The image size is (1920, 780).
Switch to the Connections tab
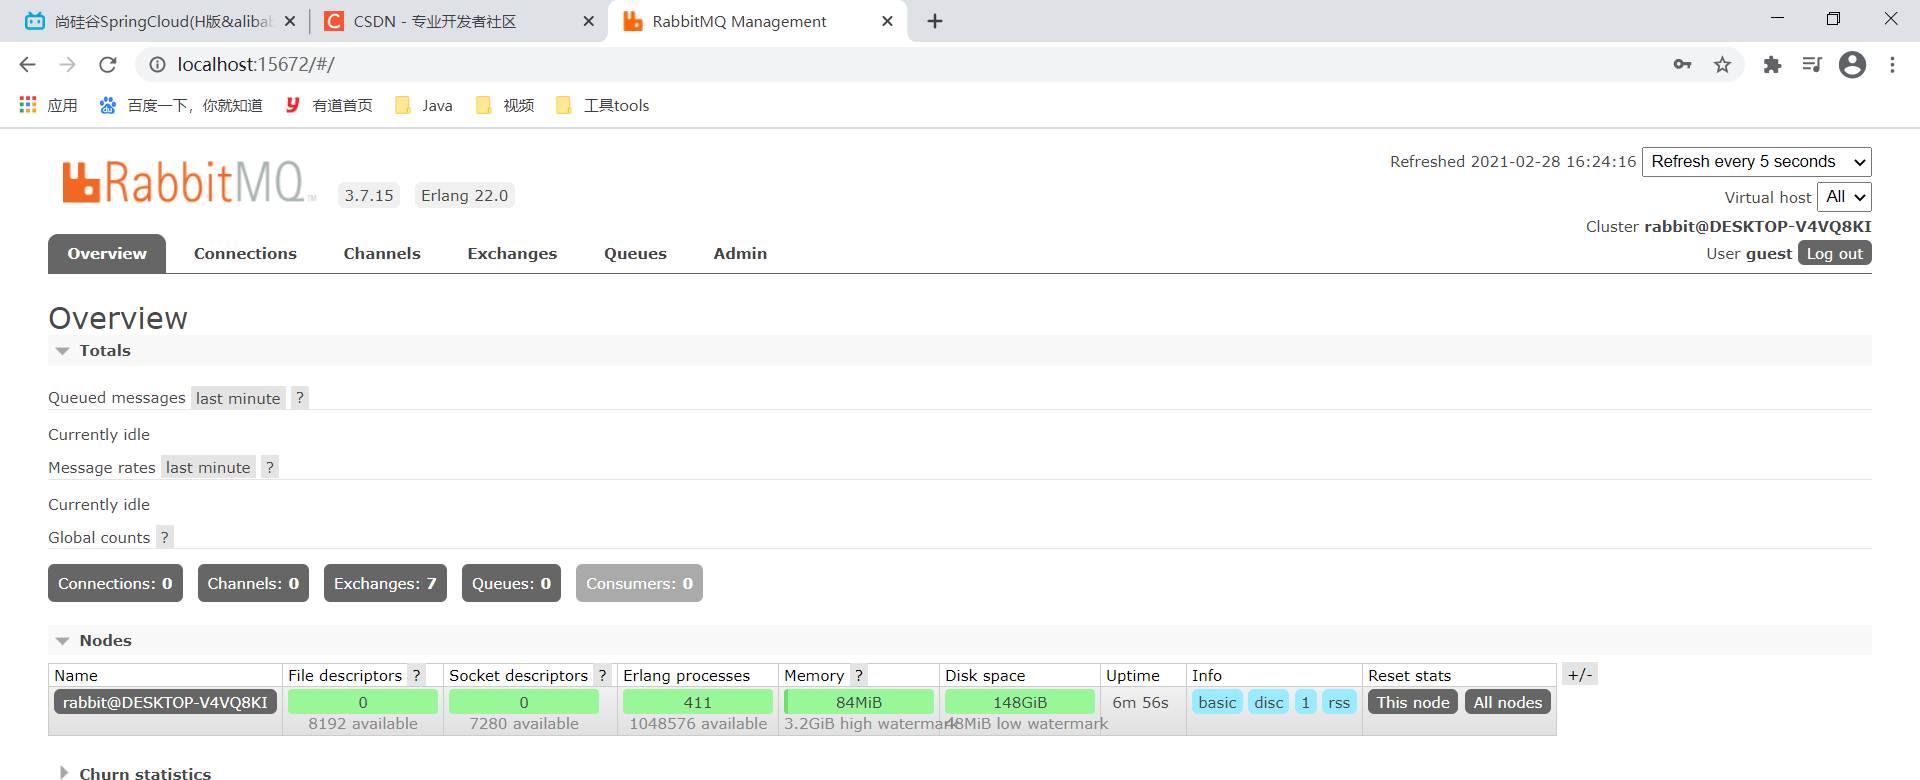[x=245, y=254]
